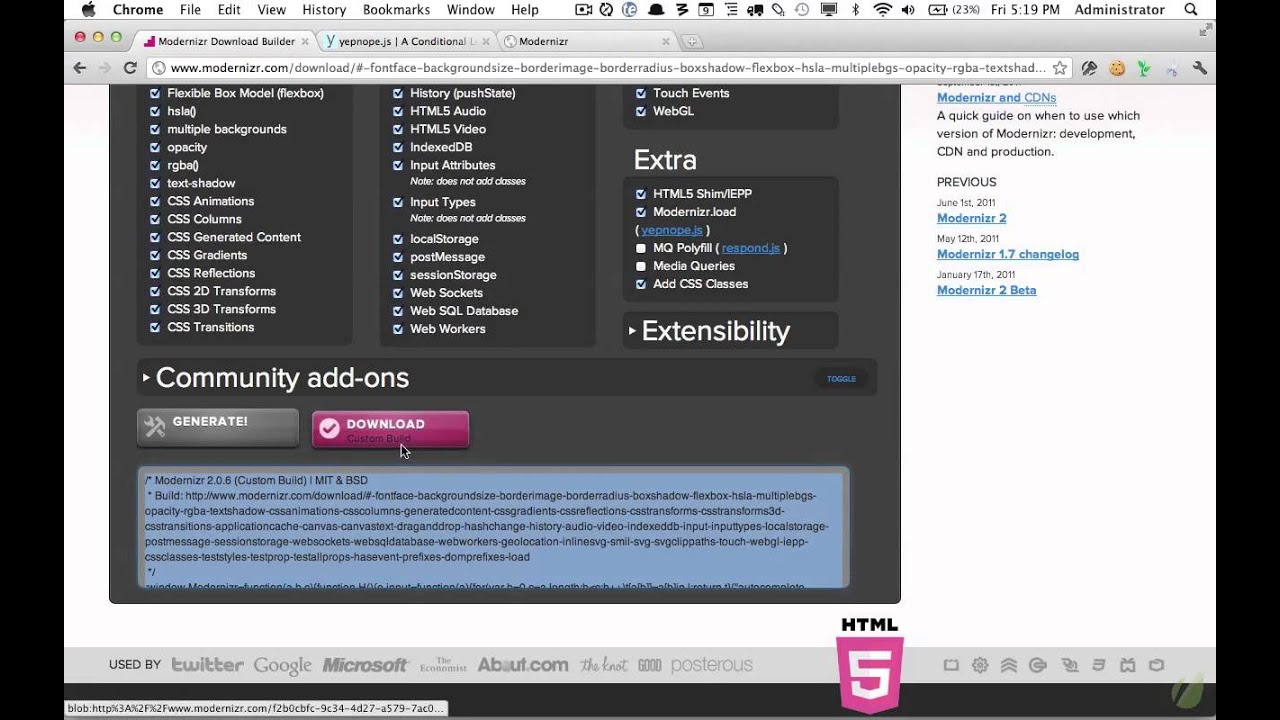
Task: Click the fullscreen arrows icon
Action: pos(1205,31)
